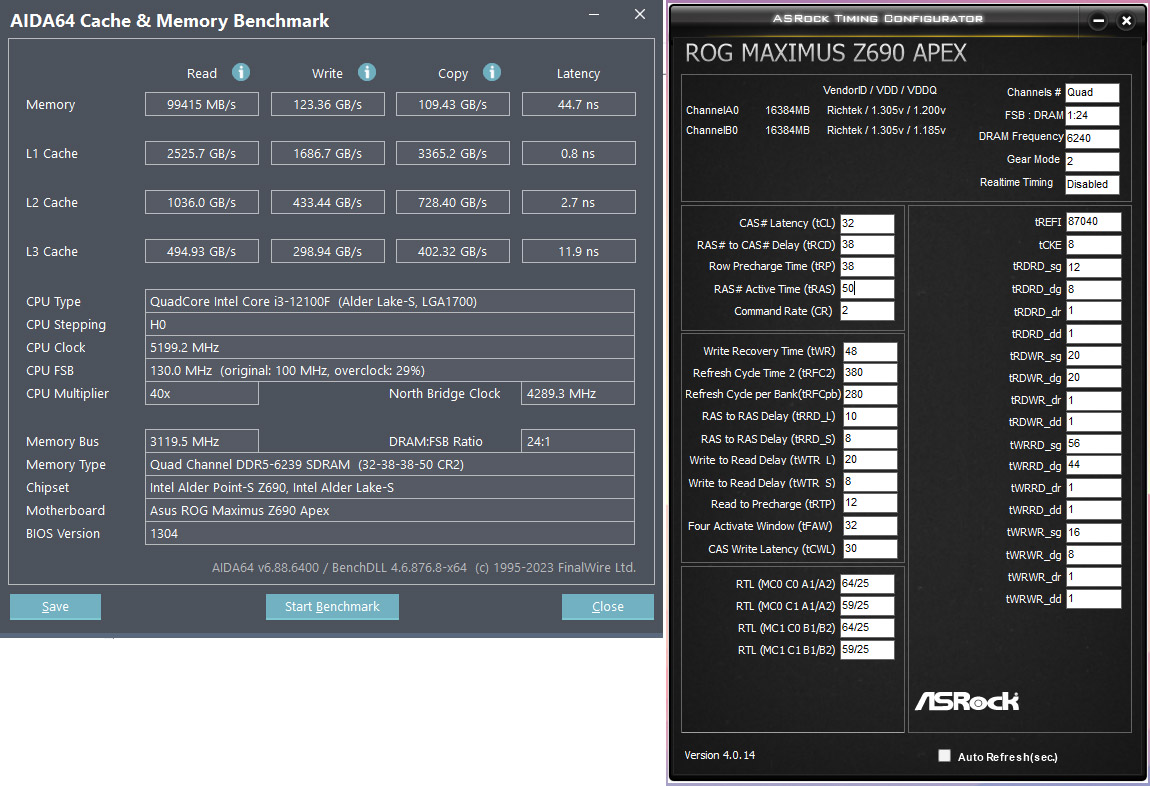Click the CAS Write Latency (tCWL) field
1150x786 pixels.
click(870, 548)
